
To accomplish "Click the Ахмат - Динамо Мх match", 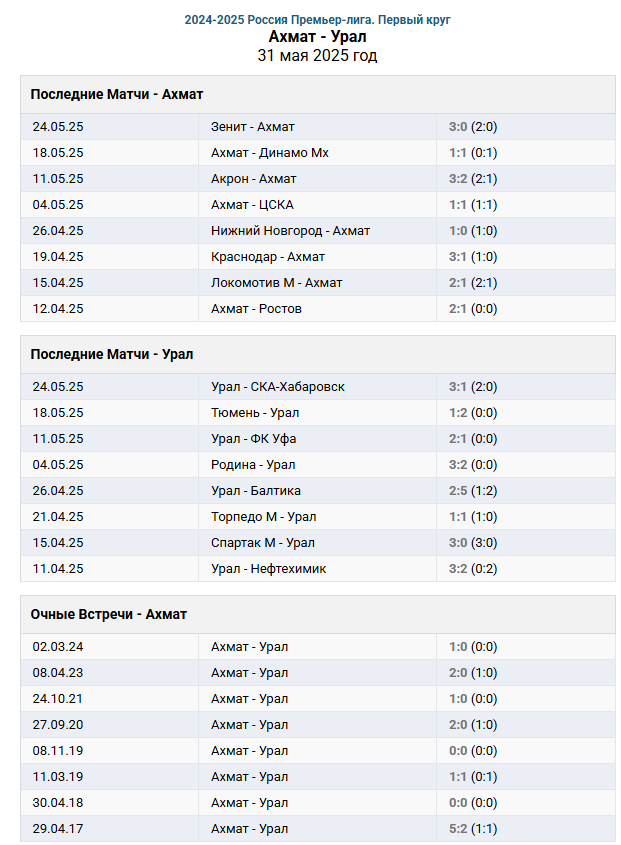I will pos(270,153).
